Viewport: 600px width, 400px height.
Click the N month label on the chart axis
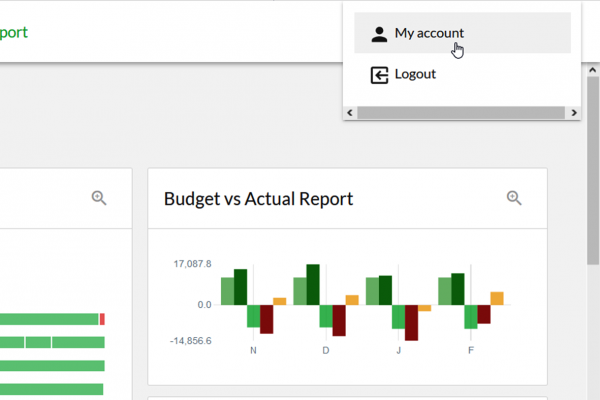coord(253,350)
